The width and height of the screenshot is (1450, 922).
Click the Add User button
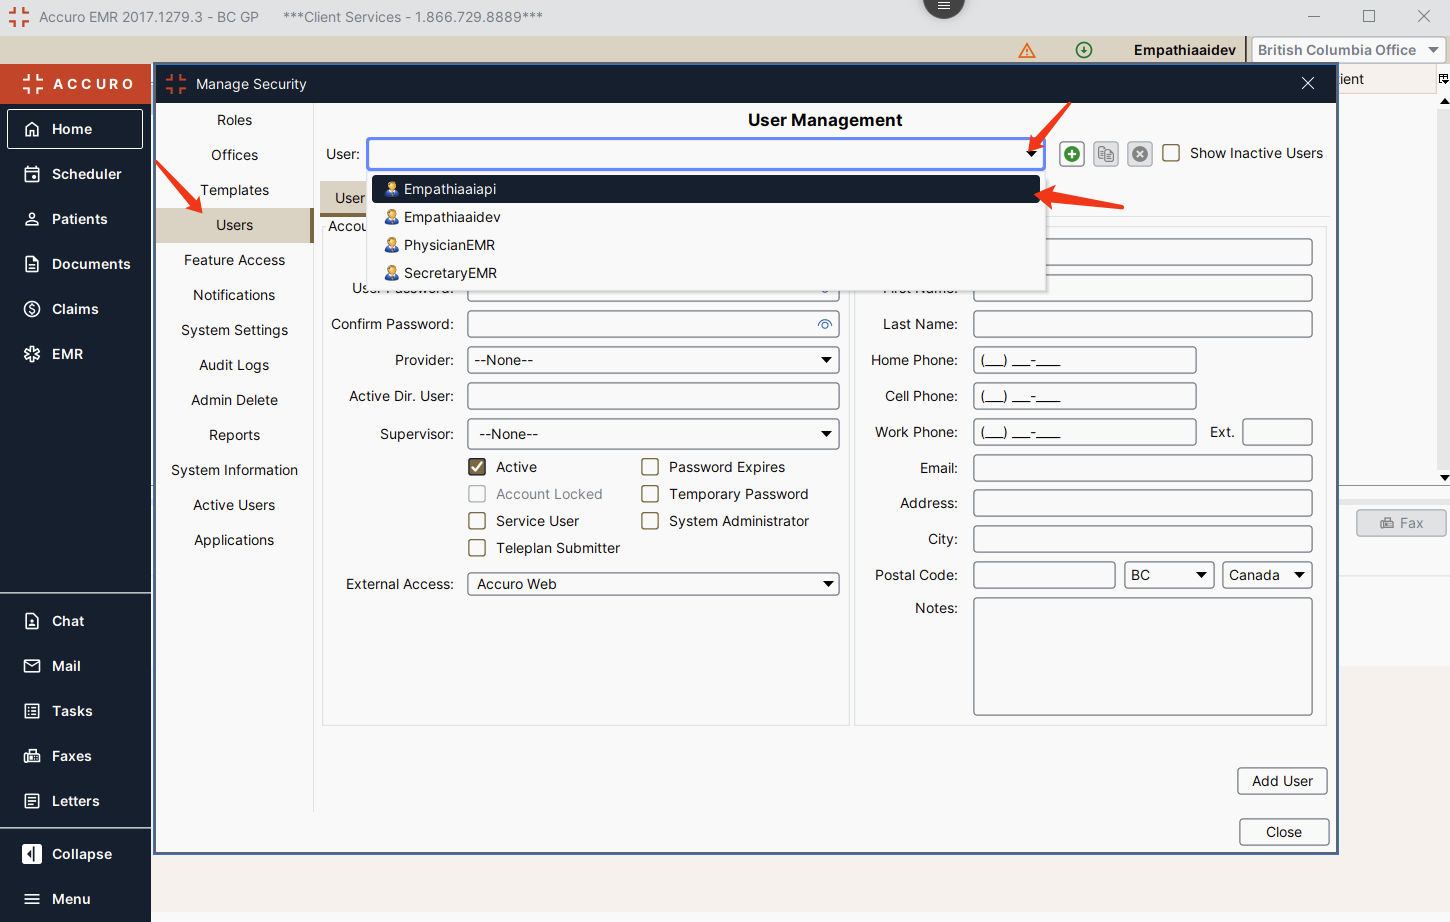1282,781
